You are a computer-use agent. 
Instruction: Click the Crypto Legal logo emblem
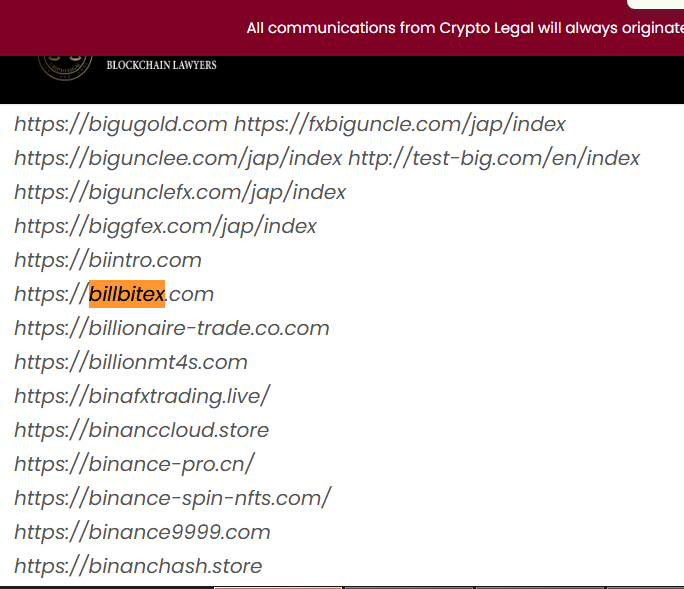pos(65,68)
